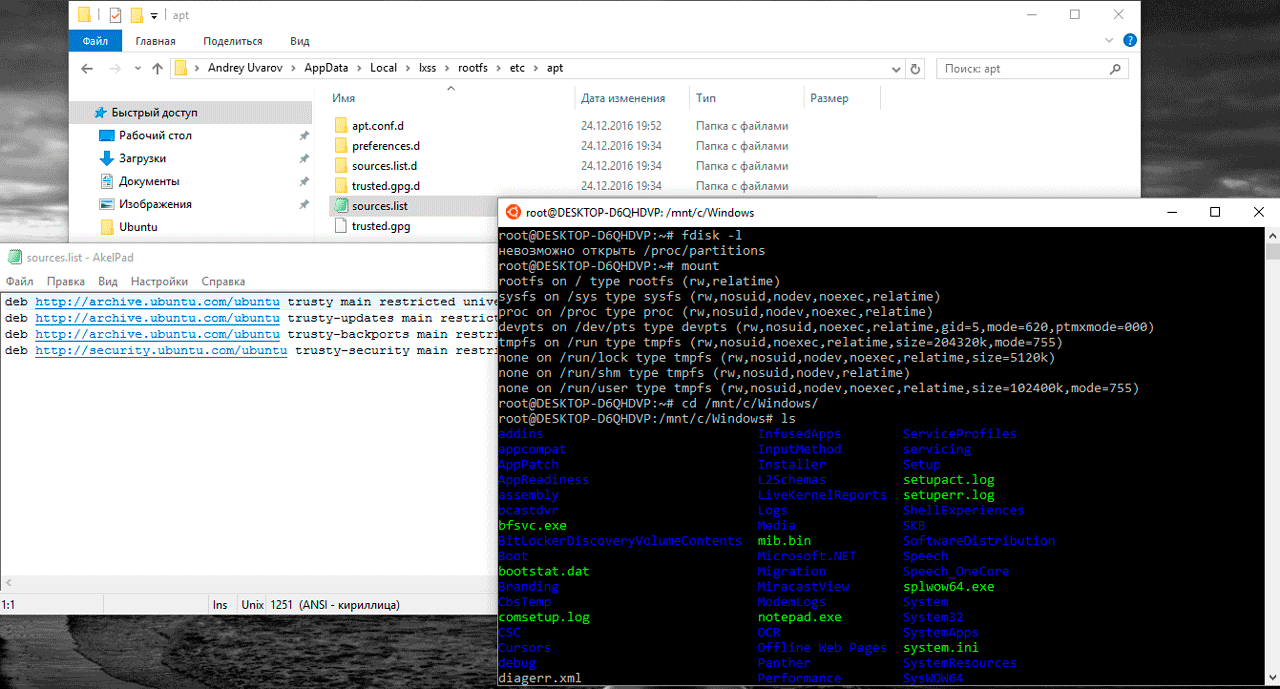Screen dimensions: 1280x689
Task: Open the security.ubuntu.com link
Action: (161, 351)
